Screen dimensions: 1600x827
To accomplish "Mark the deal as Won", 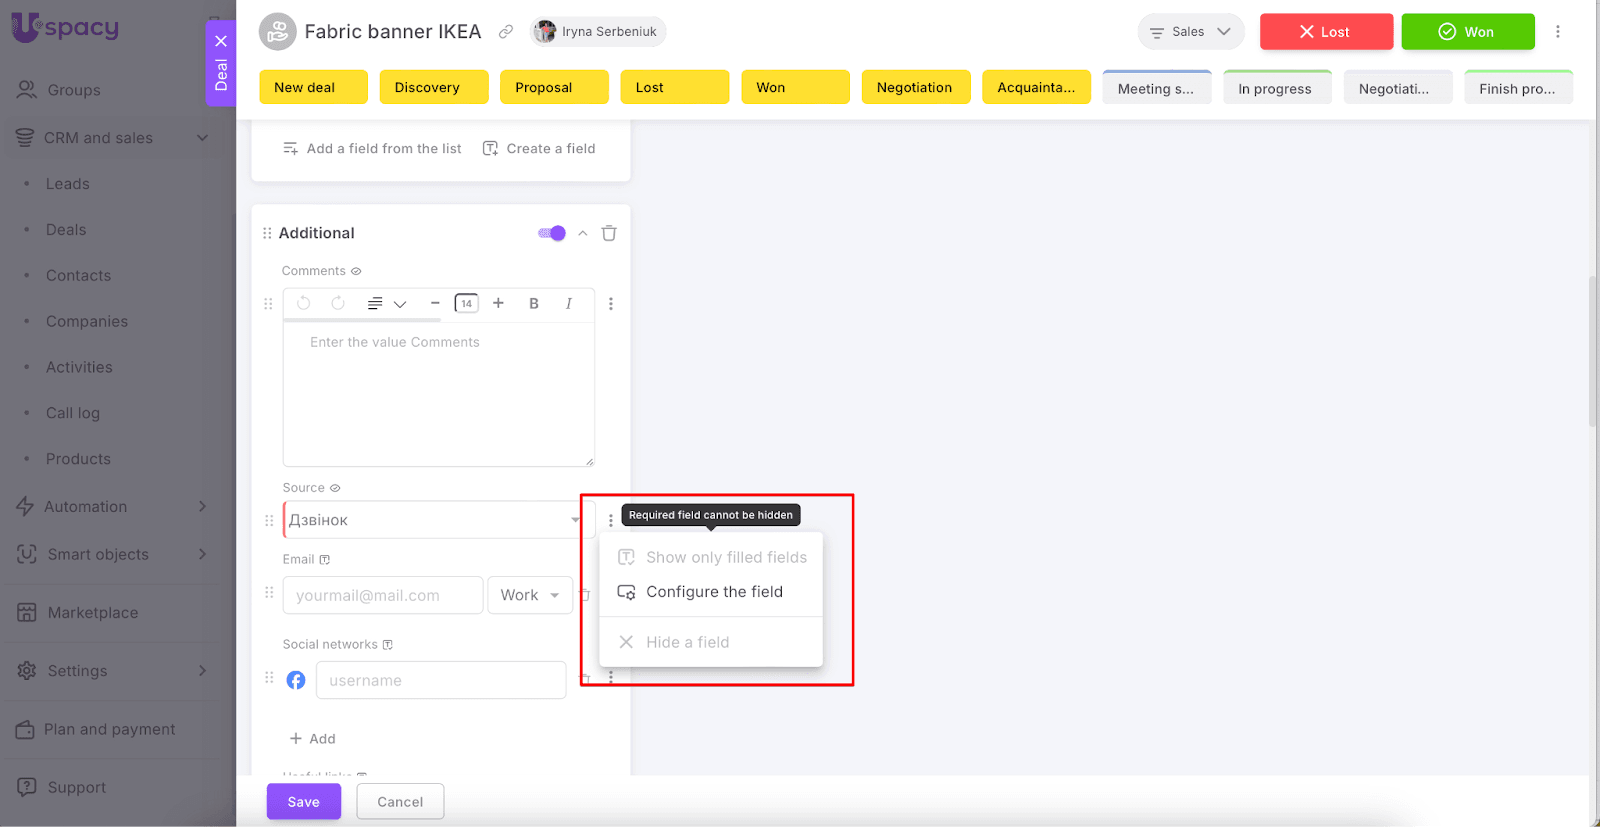I will [1467, 32].
